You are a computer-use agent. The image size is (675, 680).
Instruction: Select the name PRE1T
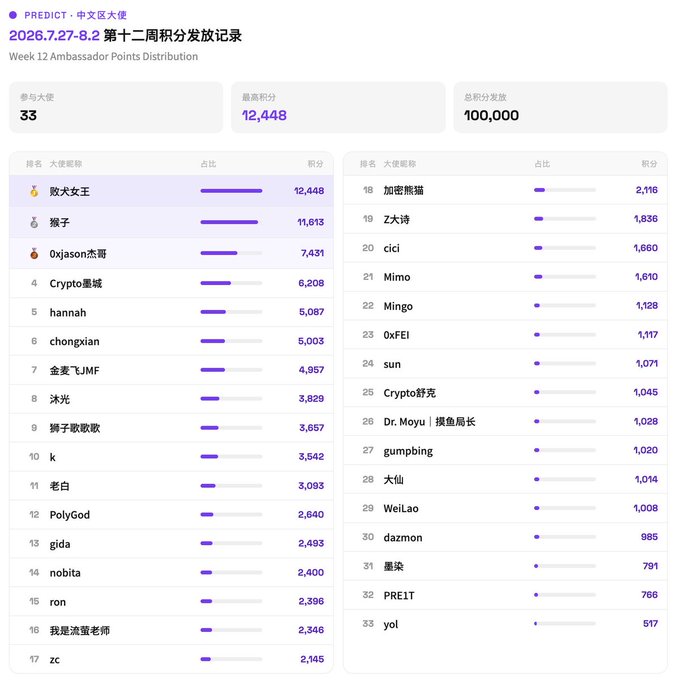399,595
